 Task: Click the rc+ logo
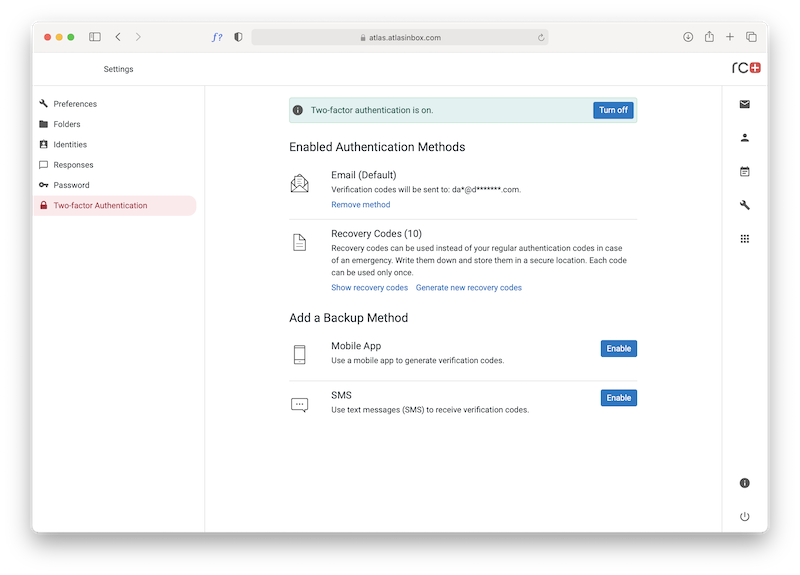coord(746,68)
